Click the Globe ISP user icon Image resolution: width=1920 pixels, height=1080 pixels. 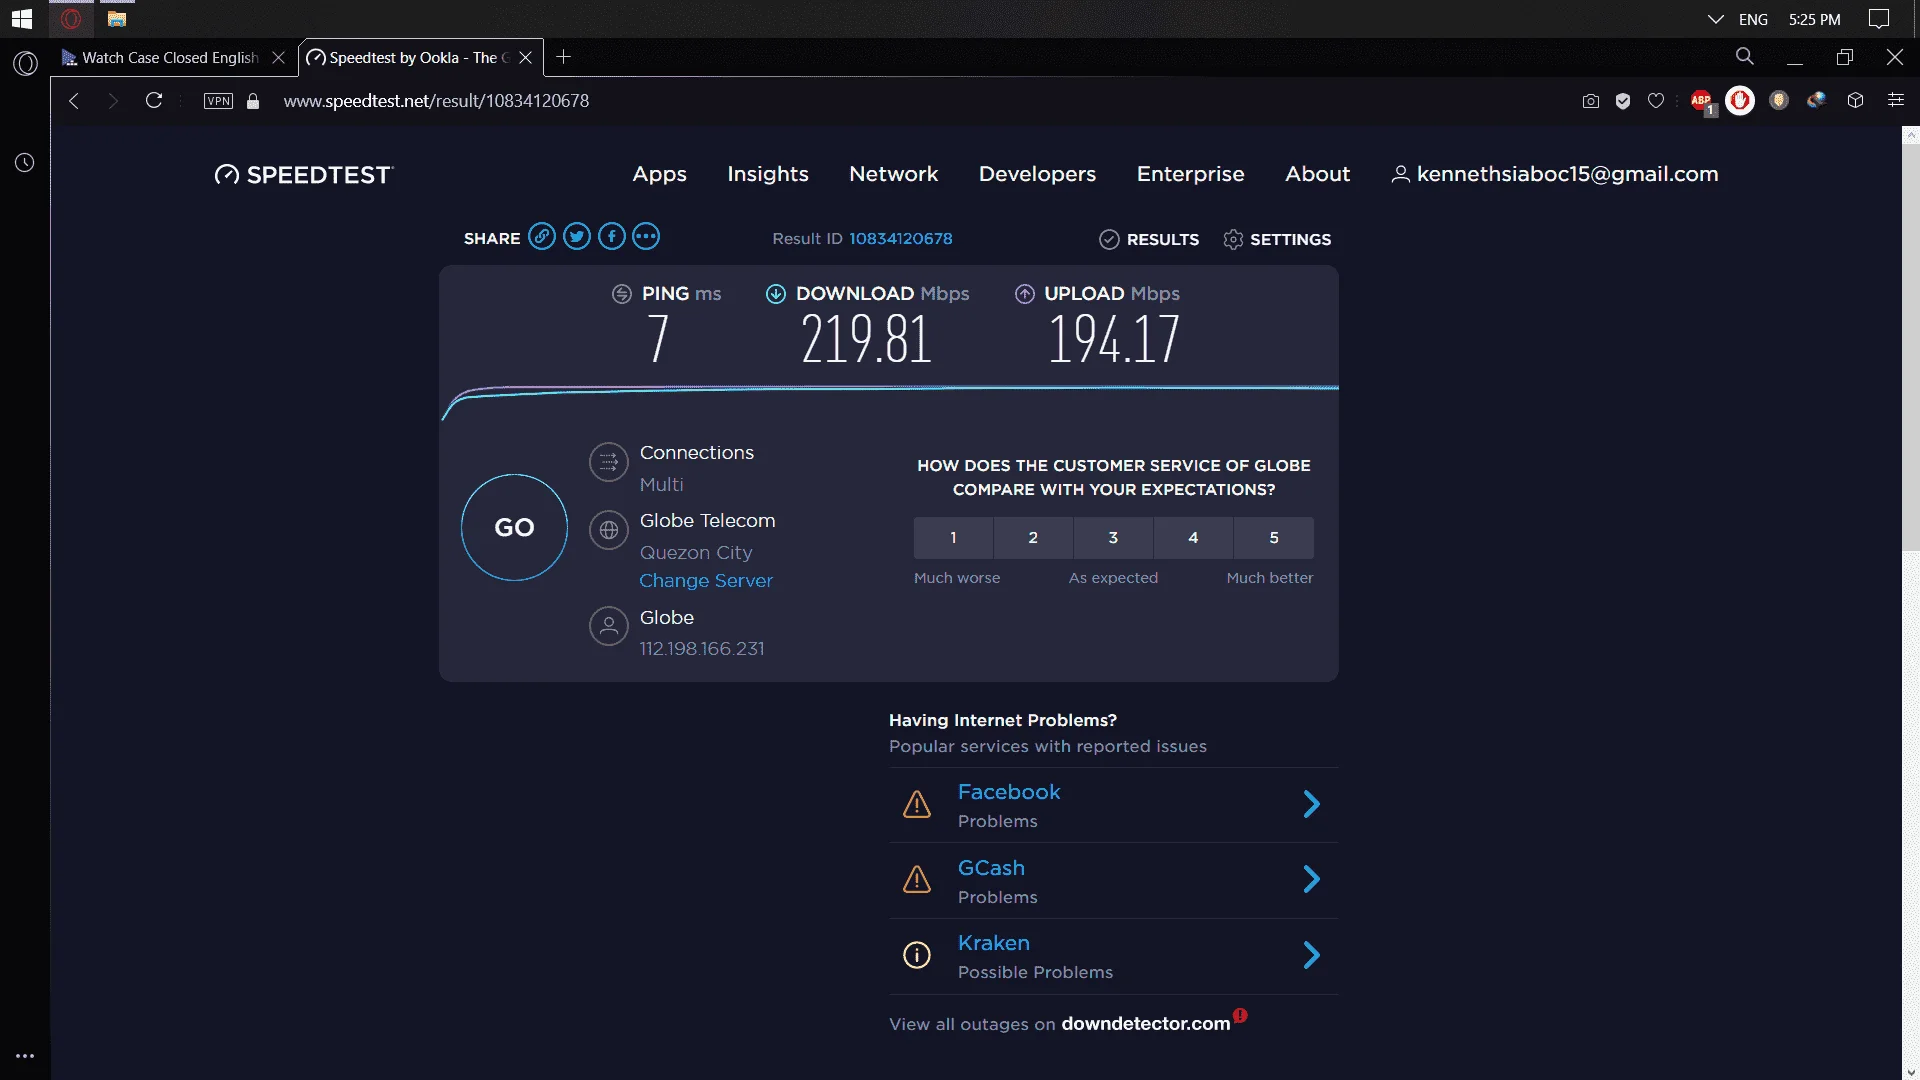coord(608,627)
